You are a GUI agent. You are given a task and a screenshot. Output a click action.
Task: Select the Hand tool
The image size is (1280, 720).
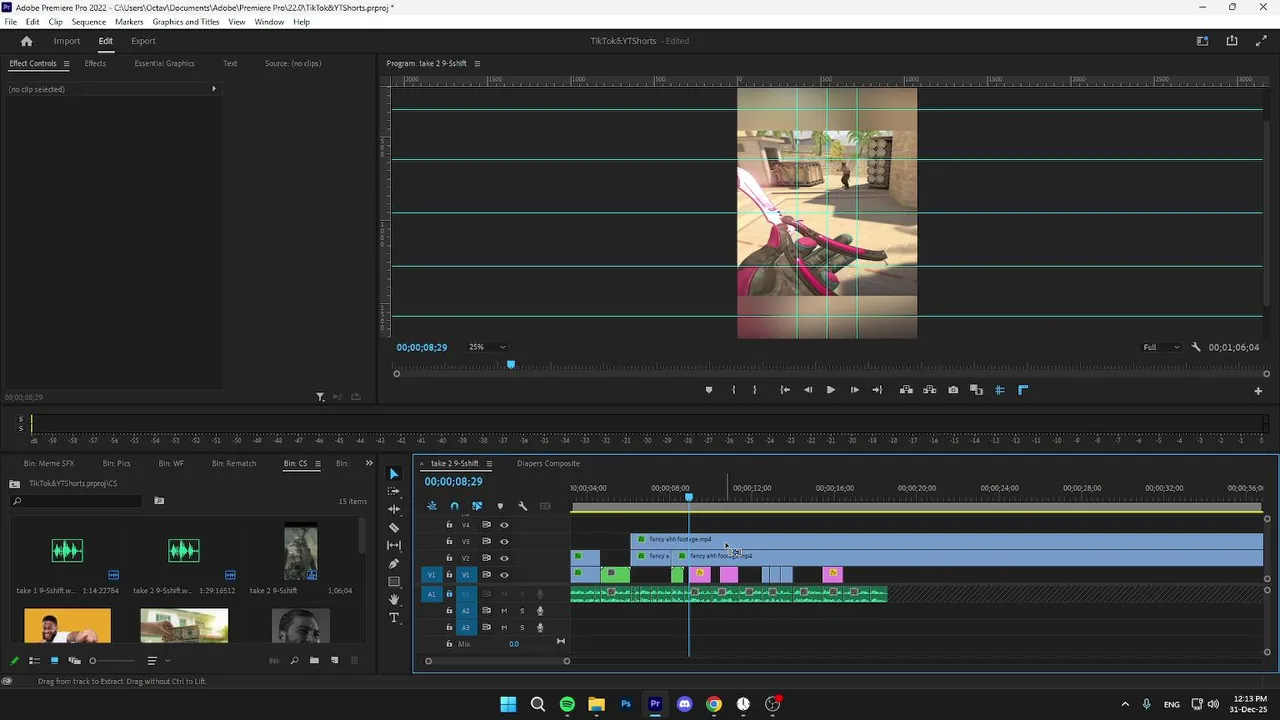click(394, 599)
